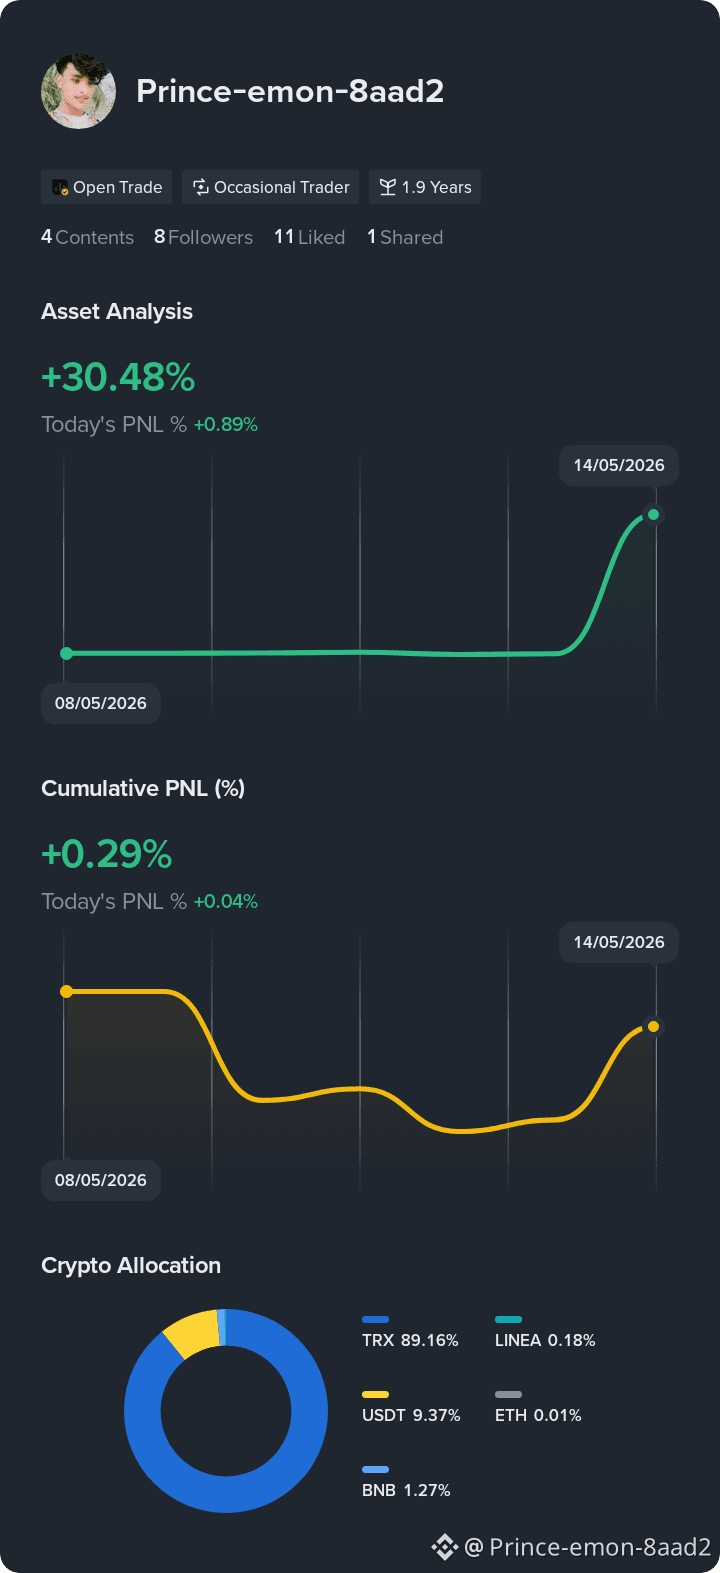Click the green 08/05/2026 start dot

pos(67,653)
